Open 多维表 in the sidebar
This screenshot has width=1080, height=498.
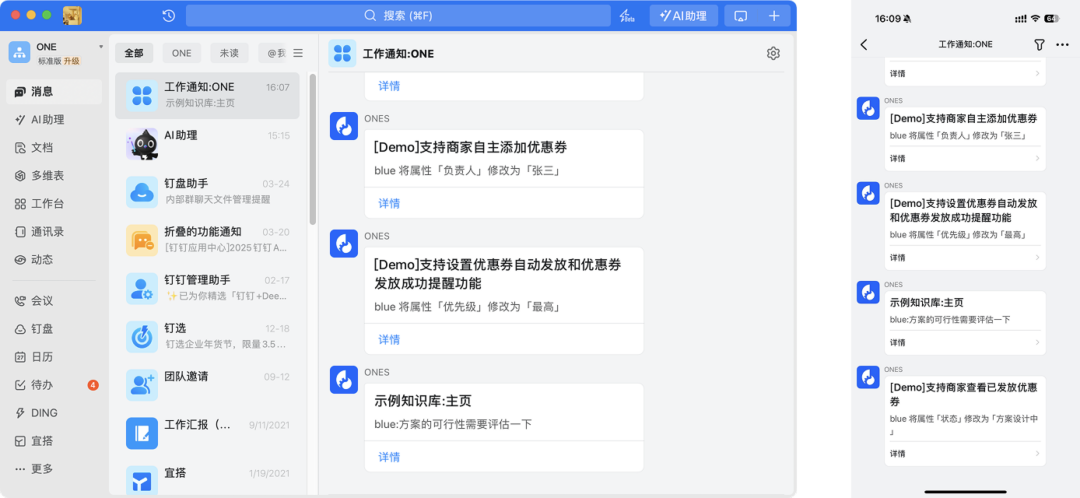click(x=54, y=176)
